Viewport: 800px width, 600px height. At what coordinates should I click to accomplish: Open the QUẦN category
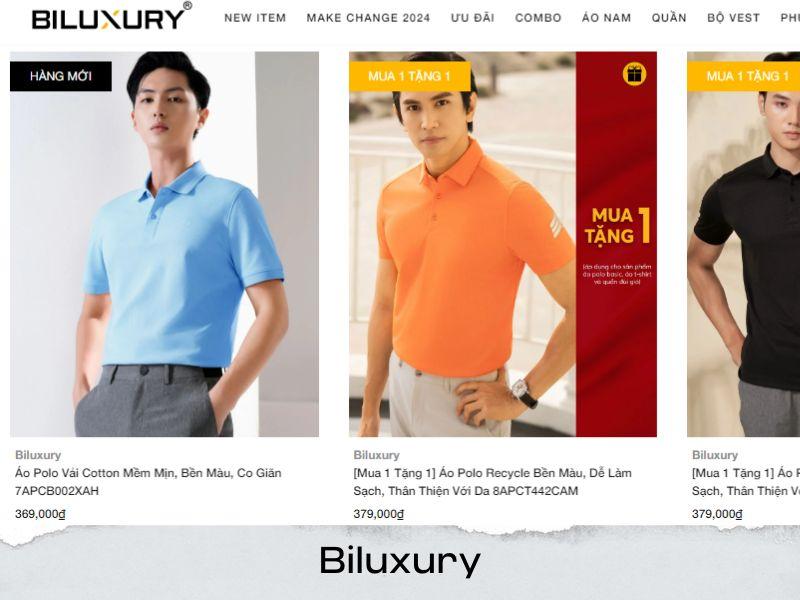pyautogui.click(x=669, y=18)
